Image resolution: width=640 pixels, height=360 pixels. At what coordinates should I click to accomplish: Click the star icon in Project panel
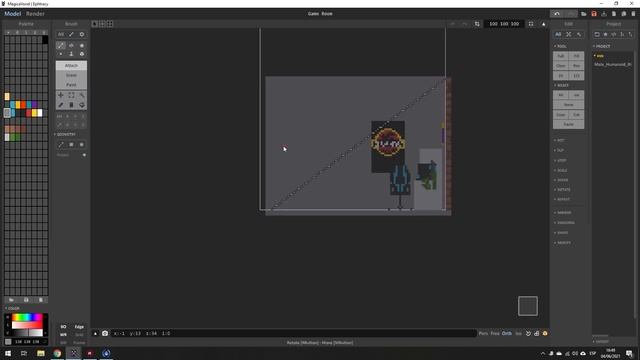pos(606,34)
